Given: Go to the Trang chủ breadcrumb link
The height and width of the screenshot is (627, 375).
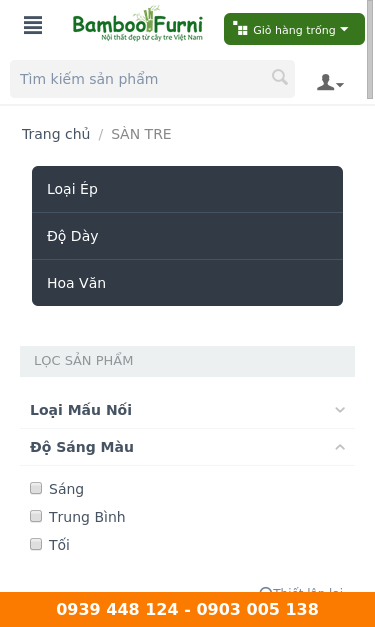Looking at the screenshot, I should [56, 134].
